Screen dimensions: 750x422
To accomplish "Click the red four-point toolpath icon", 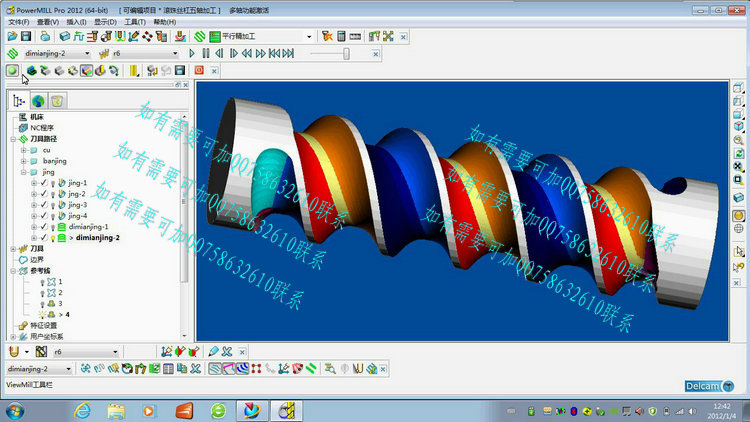I will click(x=256, y=369).
